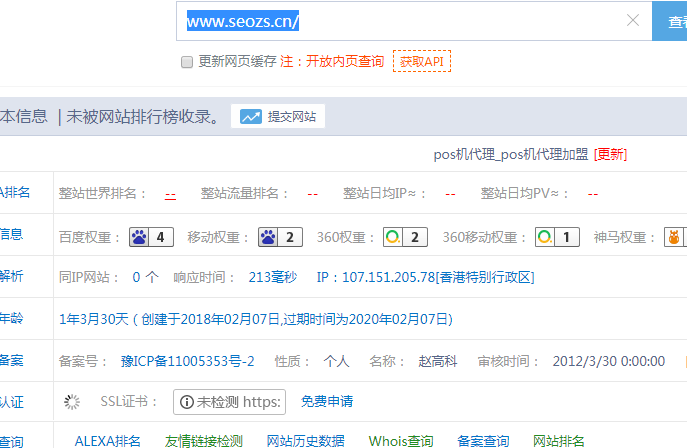
Task: Click the 整站日均PV dashed value
Action: click(593, 194)
